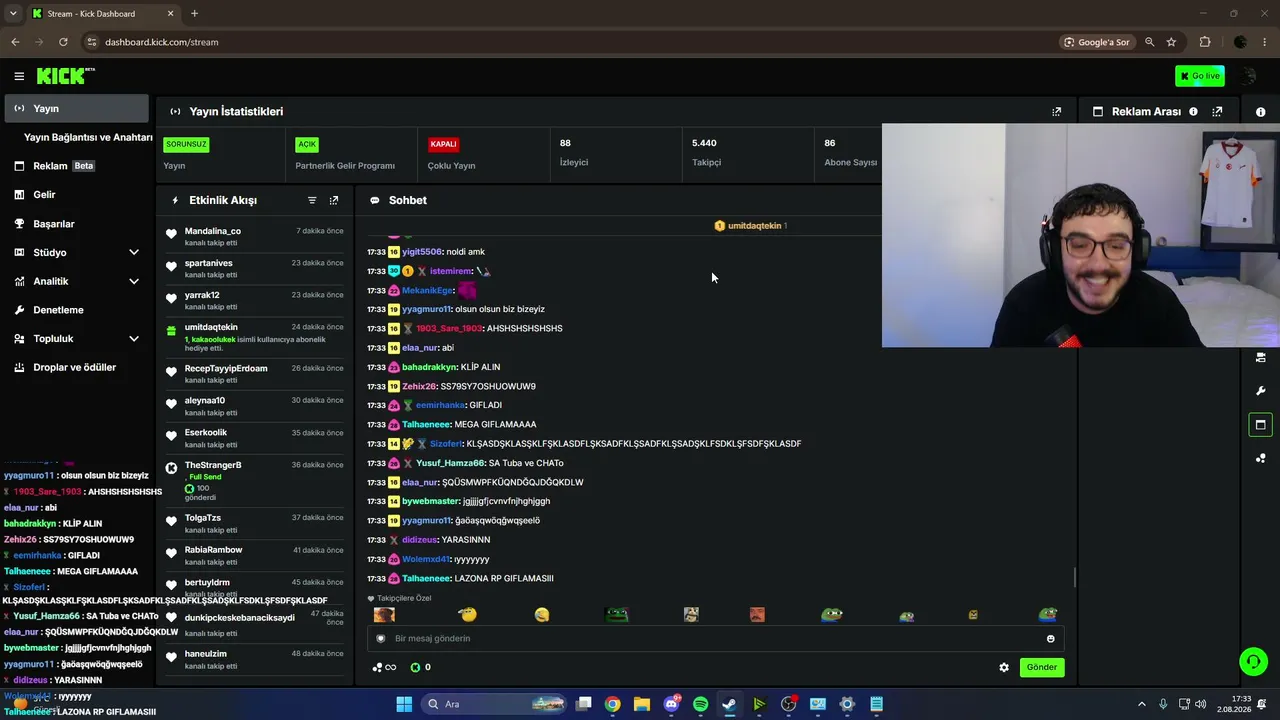1280x720 pixels.
Task: Click the SORUNSUZ stream status badge
Action: (185, 144)
